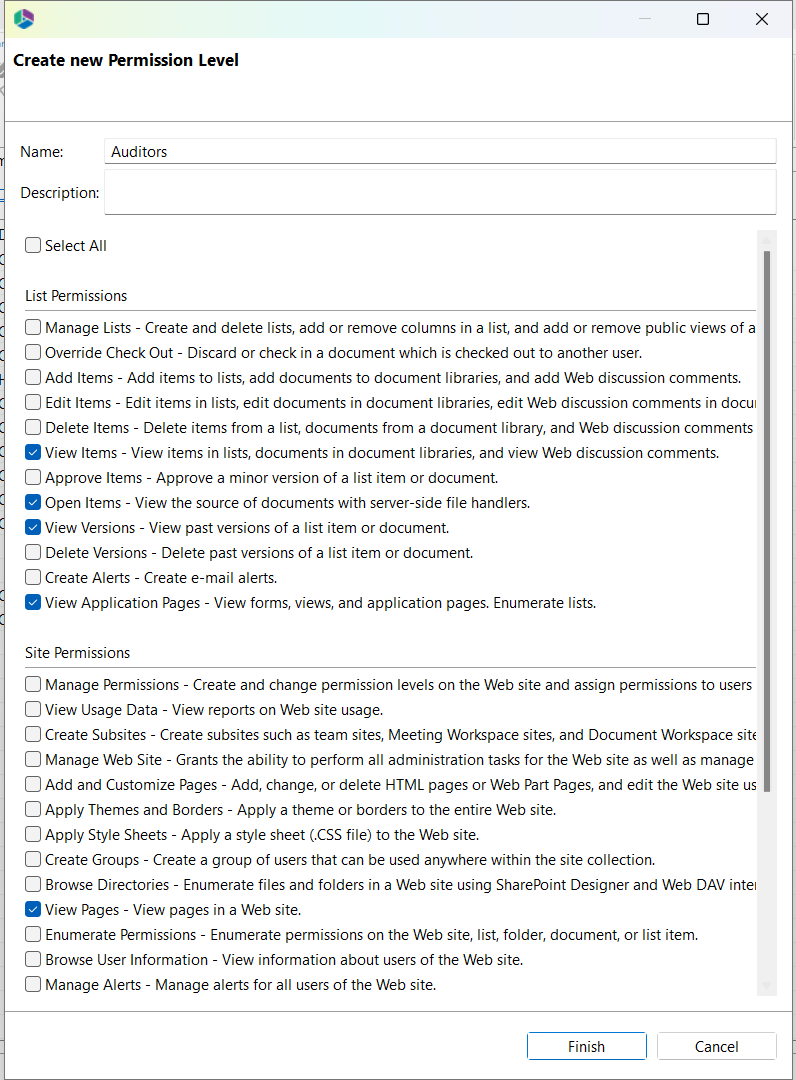This screenshot has height=1080, width=796.
Task: Uncheck the View Versions permission
Action: (34, 528)
